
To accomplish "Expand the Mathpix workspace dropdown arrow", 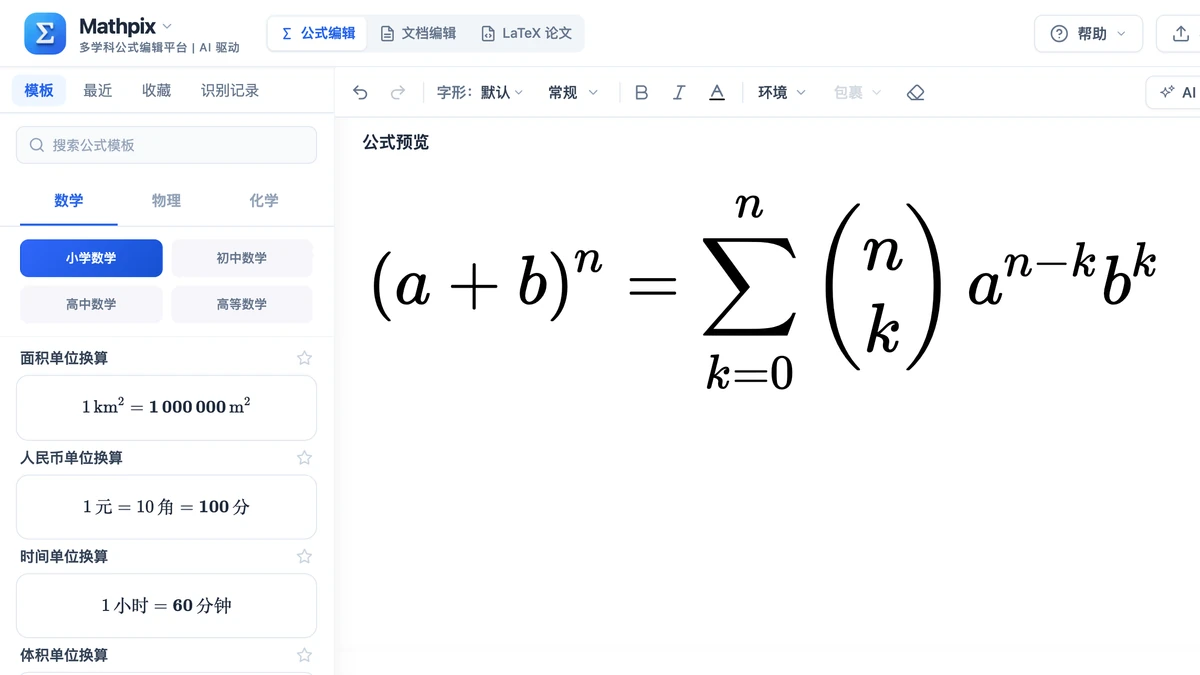I will (x=167, y=26).
